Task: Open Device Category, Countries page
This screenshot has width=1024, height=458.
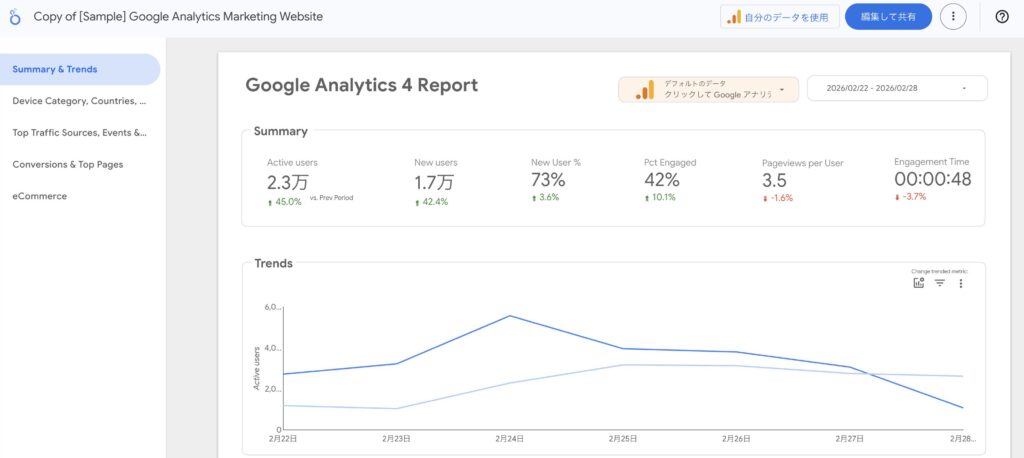Action: coord(79,101)
